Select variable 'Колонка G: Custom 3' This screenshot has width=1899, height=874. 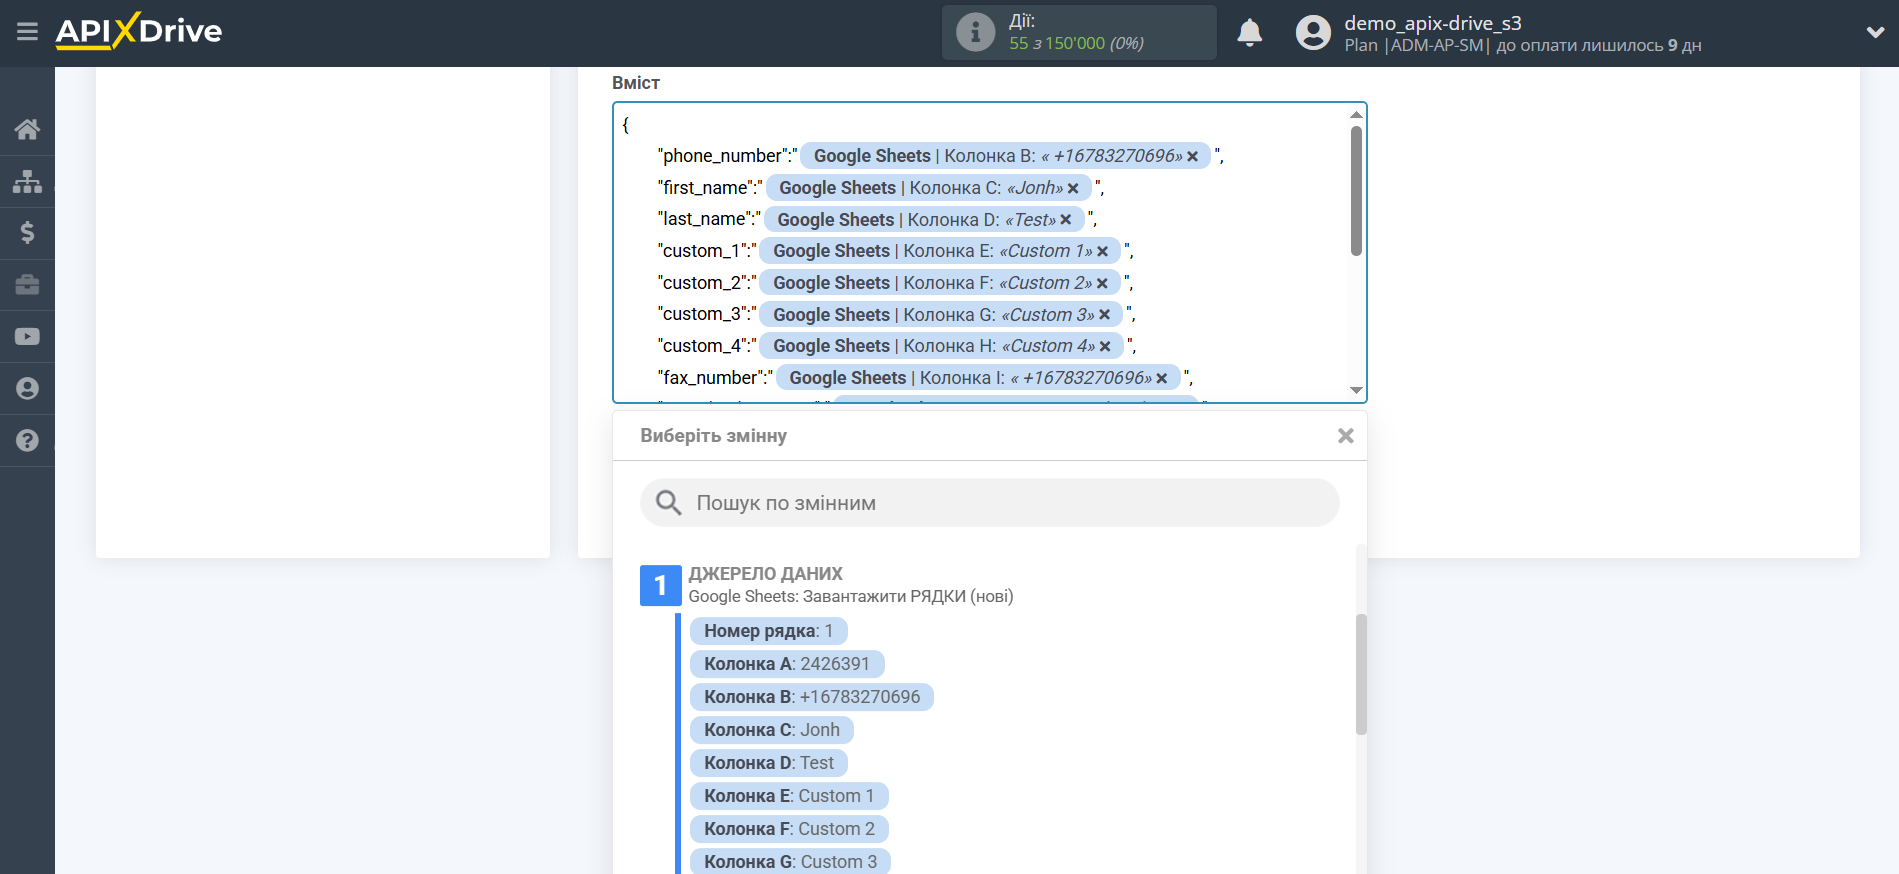click(x=790, y=861)
